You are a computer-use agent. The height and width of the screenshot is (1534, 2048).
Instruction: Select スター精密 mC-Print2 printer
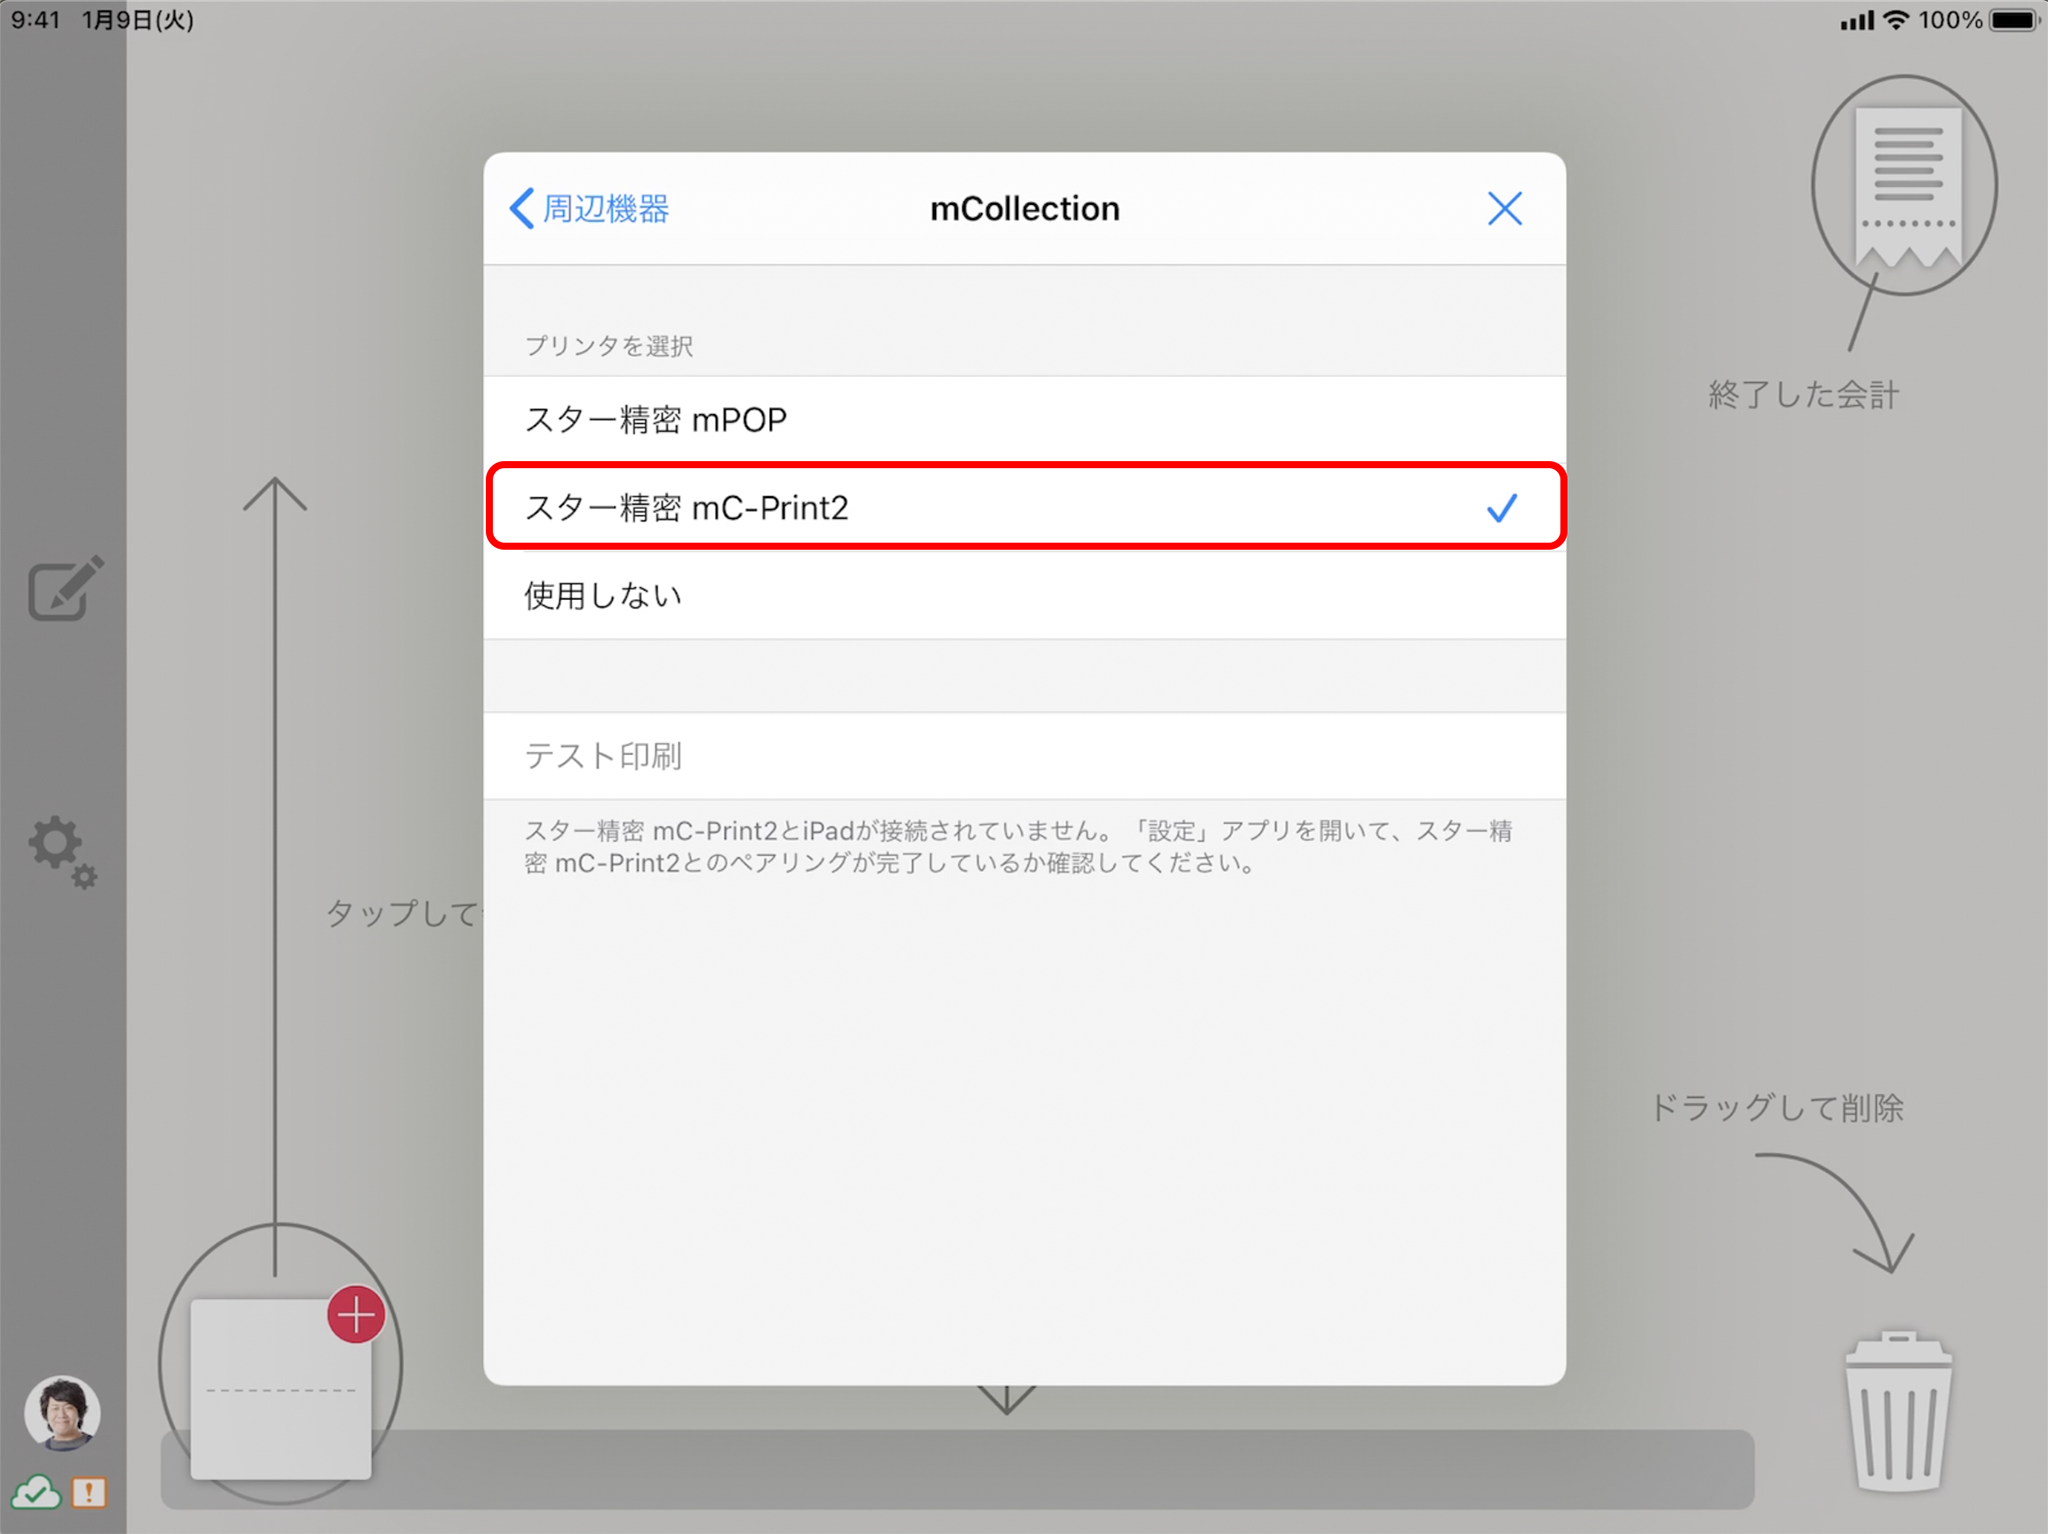(1024, 507)
